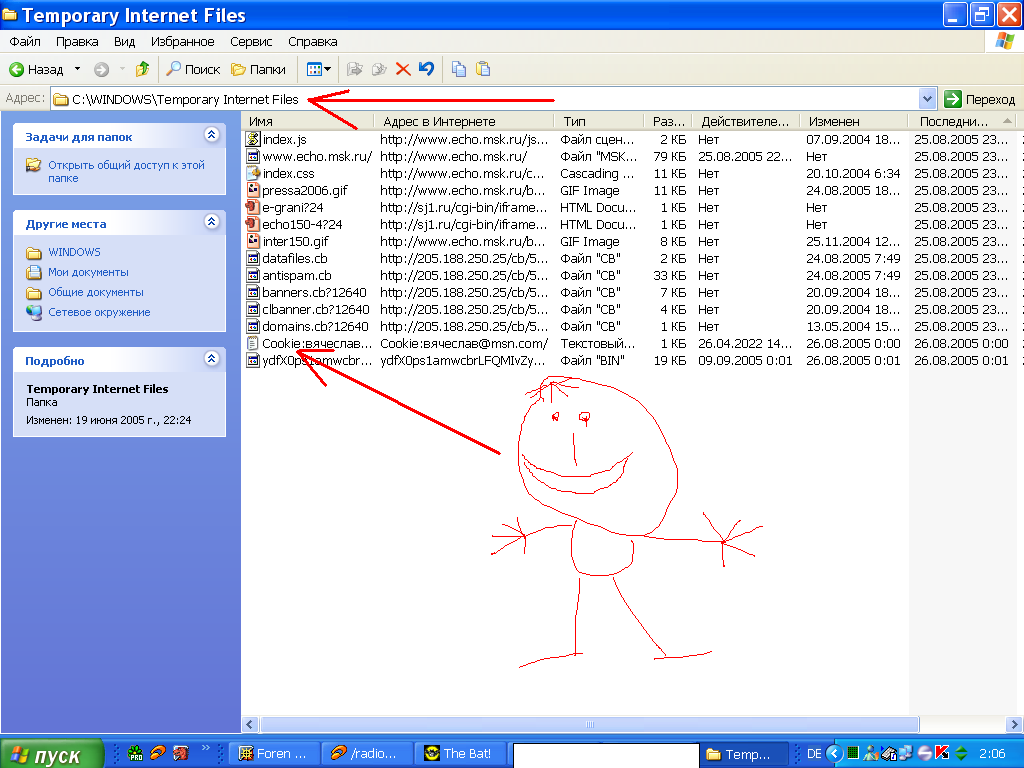
Task: Open the Сервис menu
Action: click(x=251, y=42)
